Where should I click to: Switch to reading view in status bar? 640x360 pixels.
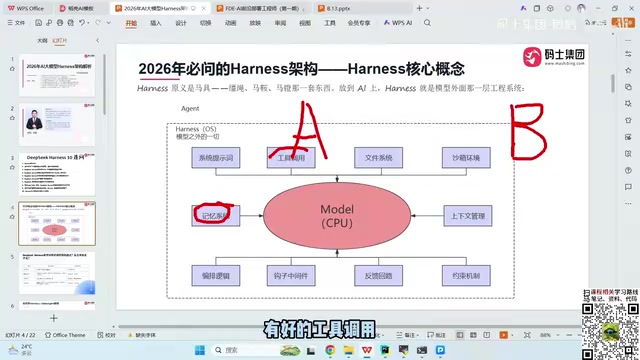(x=487, y=335)
